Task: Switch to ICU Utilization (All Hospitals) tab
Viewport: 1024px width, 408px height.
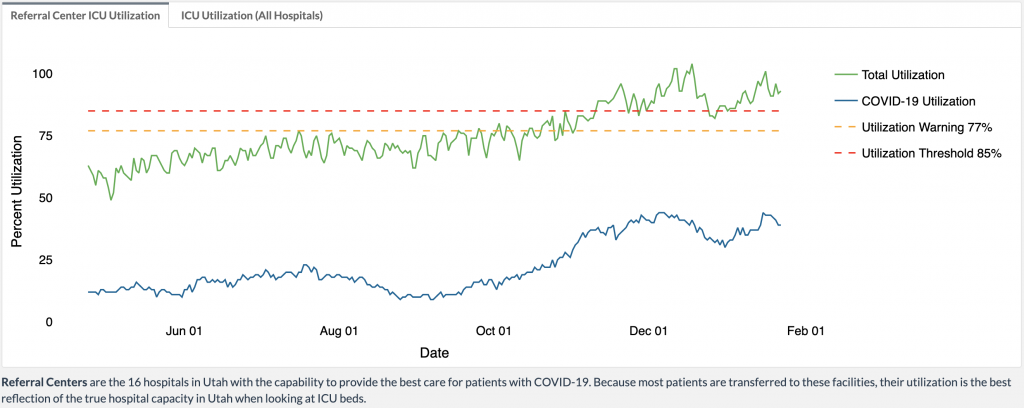Action: point(252,17)
